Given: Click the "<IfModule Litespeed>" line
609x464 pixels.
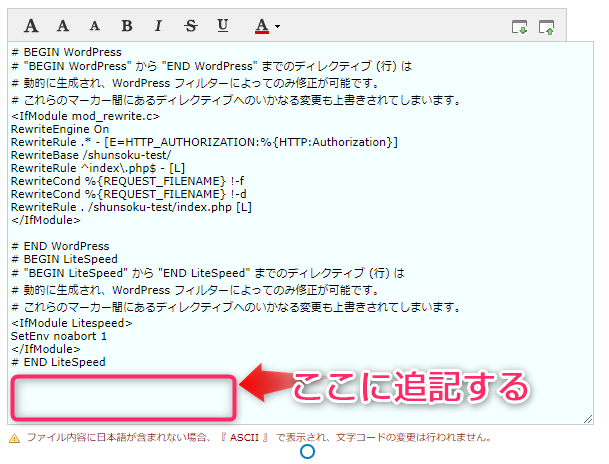Looking at the screenshot, I should [x=71, y=323].
